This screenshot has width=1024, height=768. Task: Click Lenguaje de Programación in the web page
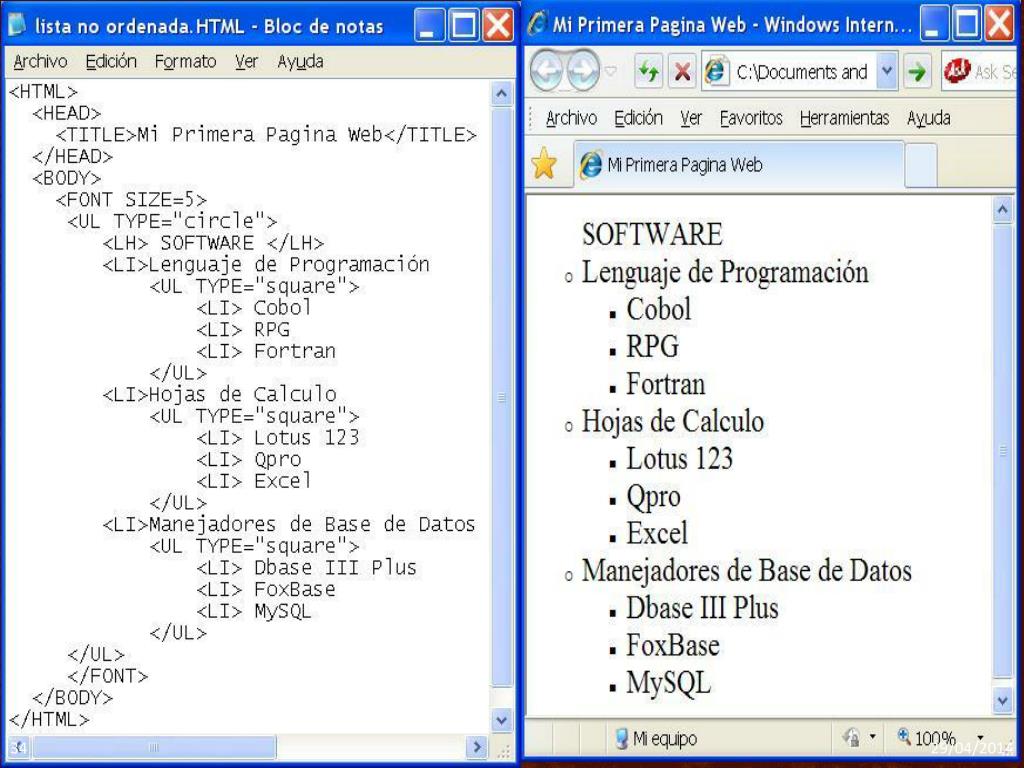(x=725, y=273)
